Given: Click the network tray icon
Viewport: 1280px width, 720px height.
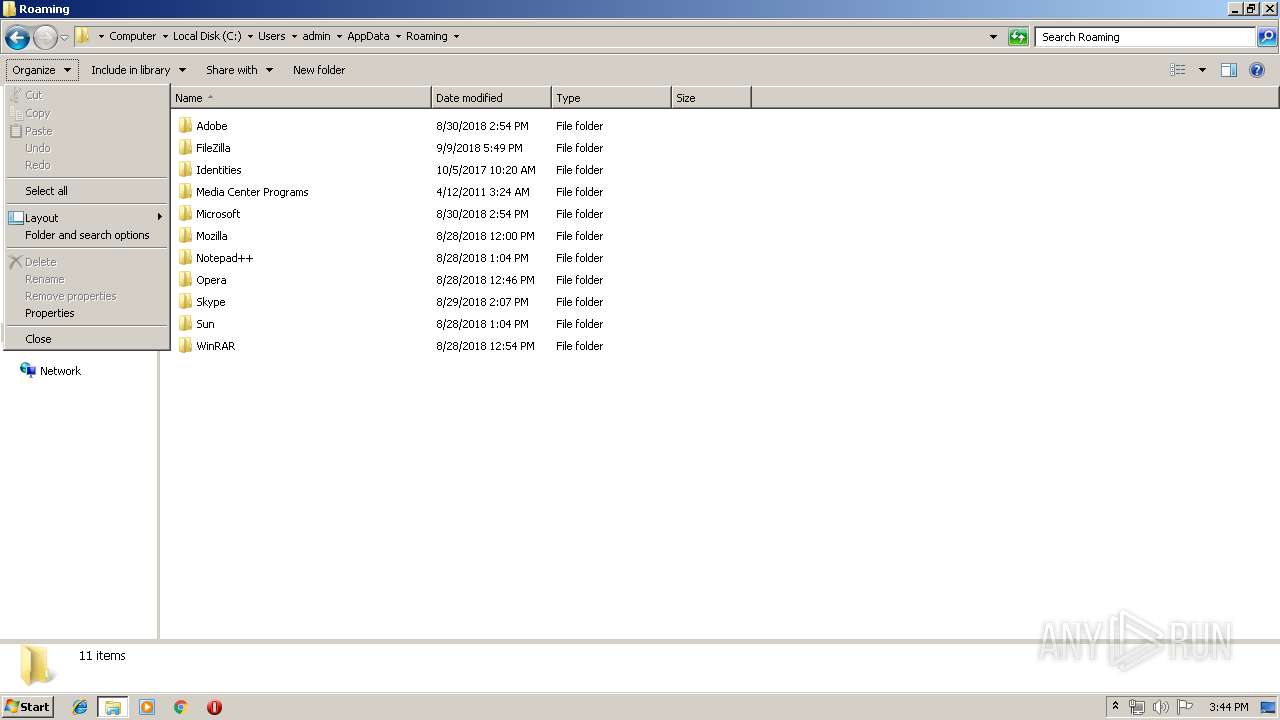Looking at the screenshot, I should (1137, 707).
